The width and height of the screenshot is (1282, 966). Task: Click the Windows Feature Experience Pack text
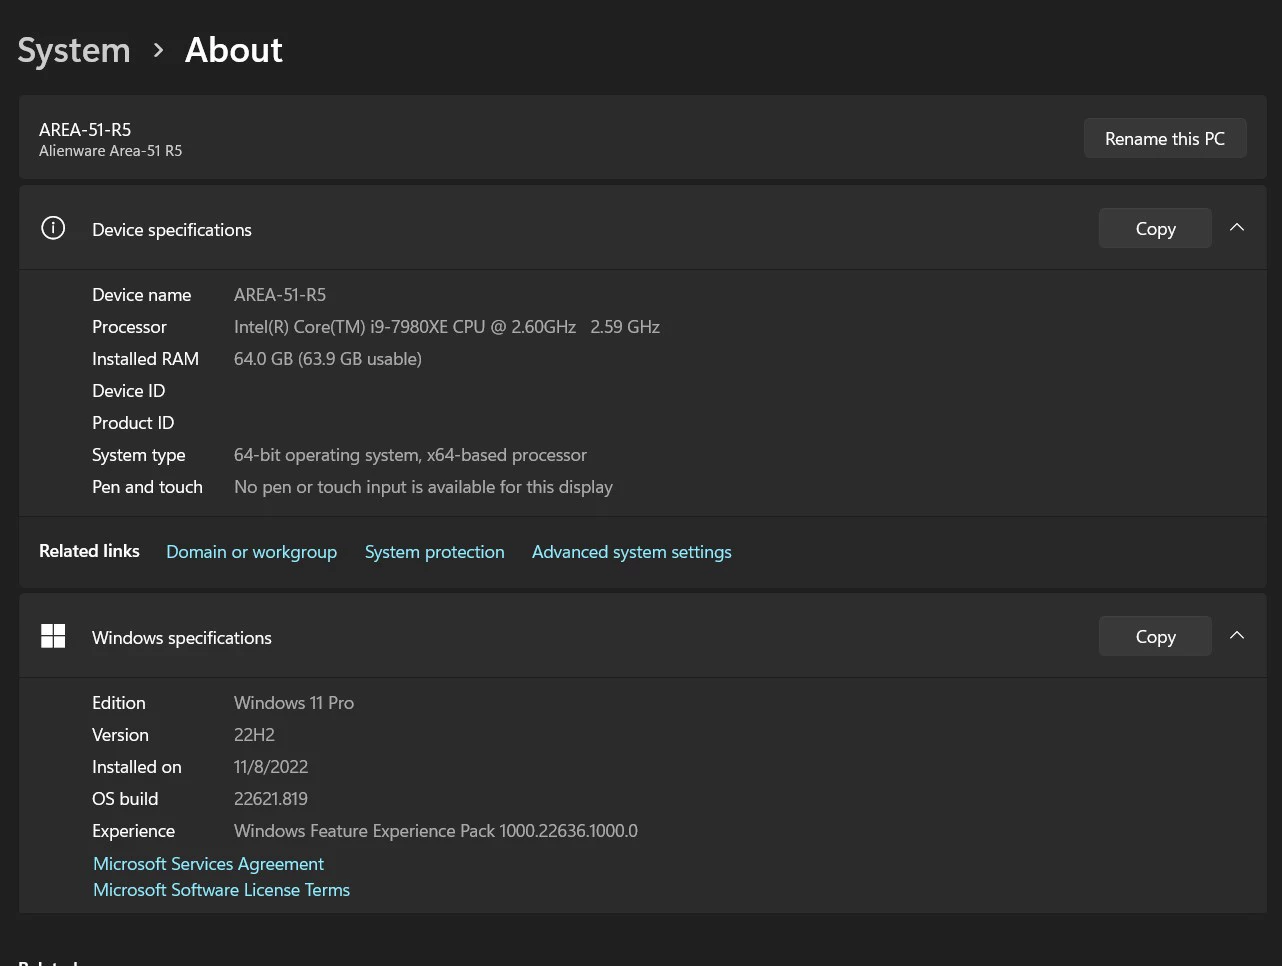(436, 831)
